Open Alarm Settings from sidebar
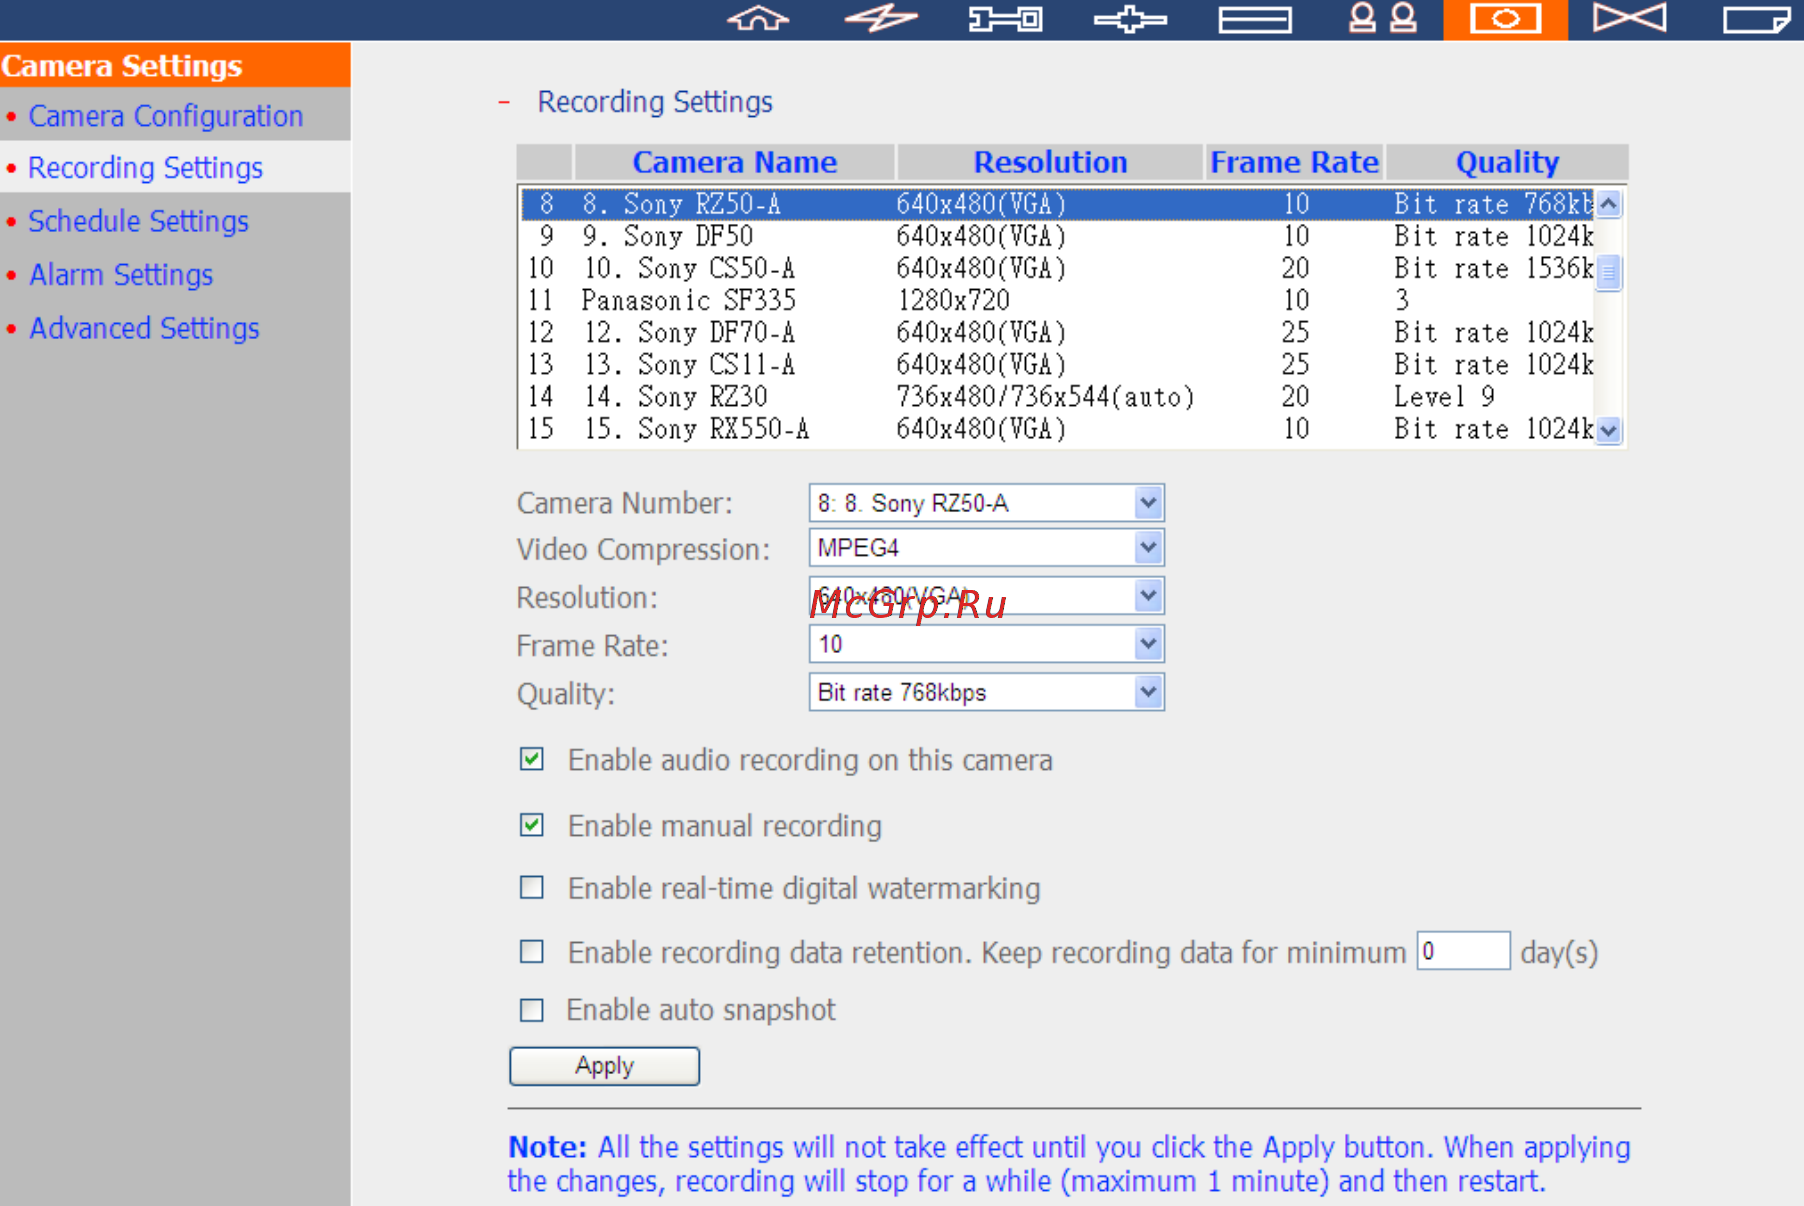 tap(121, 275)
